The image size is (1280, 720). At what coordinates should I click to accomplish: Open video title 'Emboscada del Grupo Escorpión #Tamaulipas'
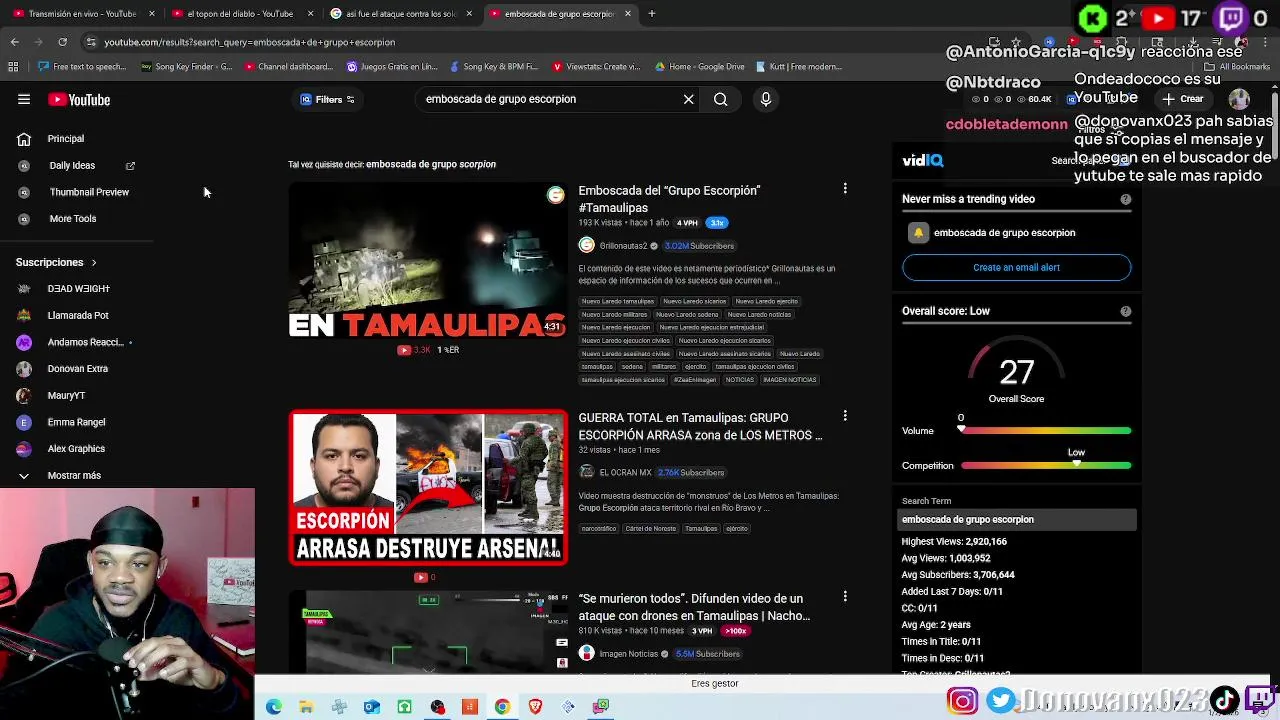(x=669, y=199)
